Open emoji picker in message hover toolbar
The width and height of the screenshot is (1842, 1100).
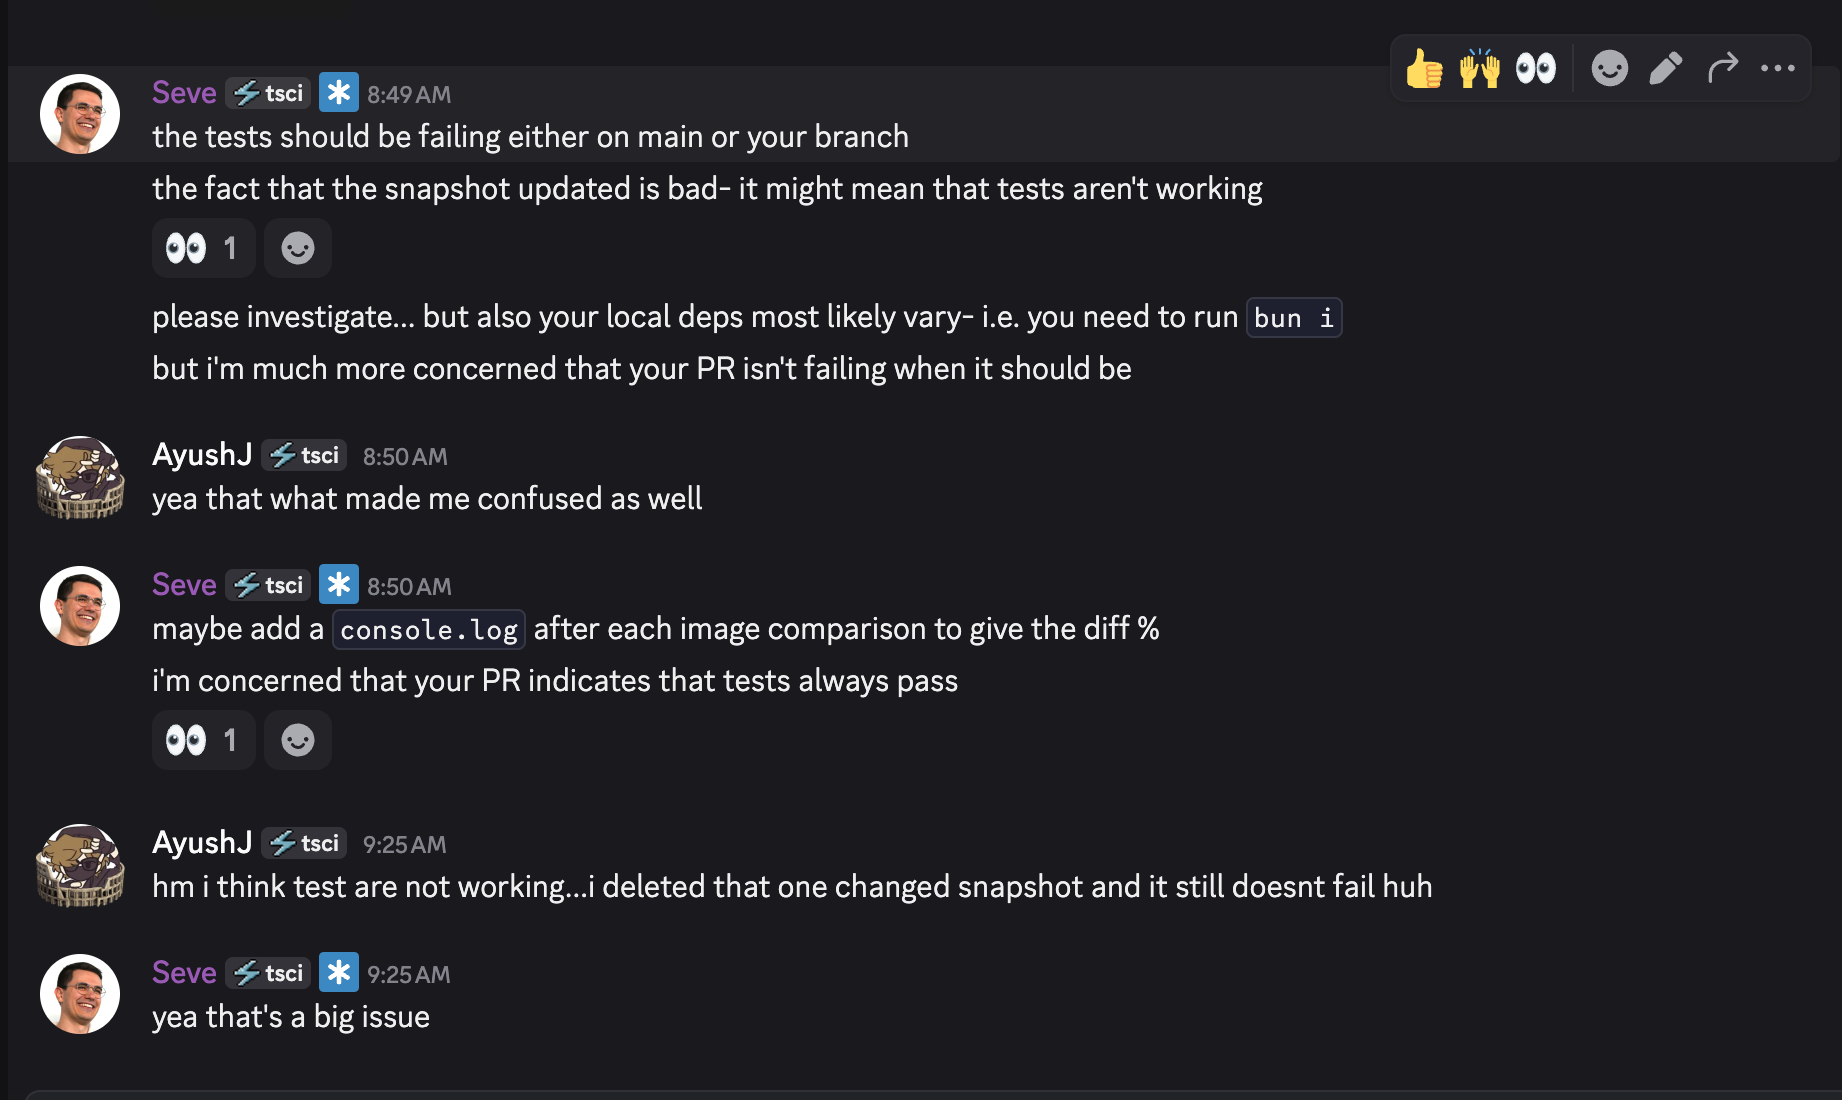[1609, 69]
